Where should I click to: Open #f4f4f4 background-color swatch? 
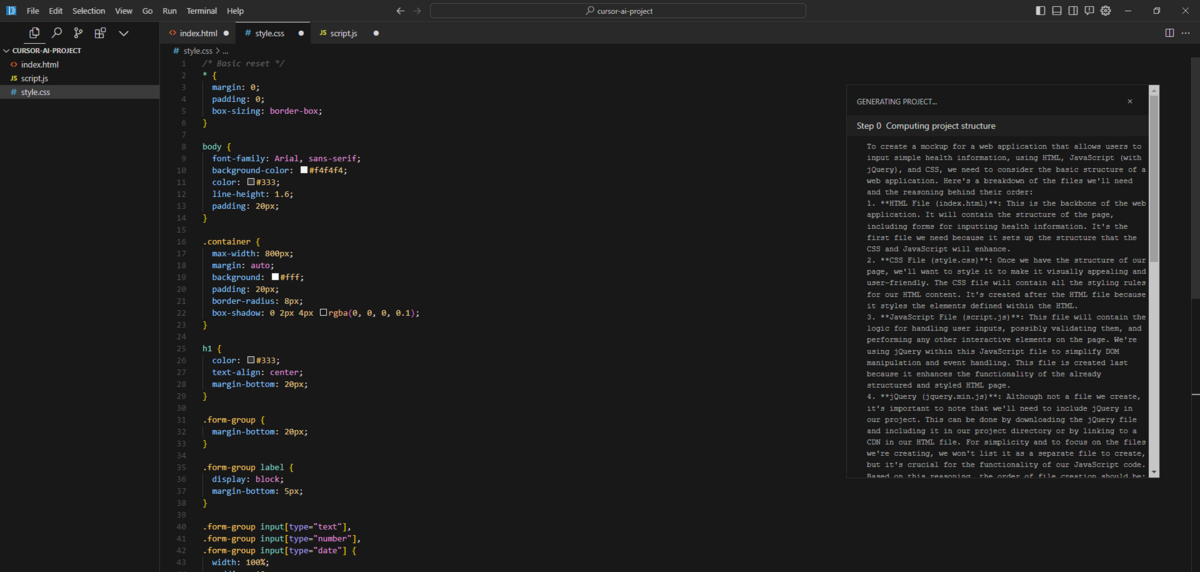tap(305, 170)
